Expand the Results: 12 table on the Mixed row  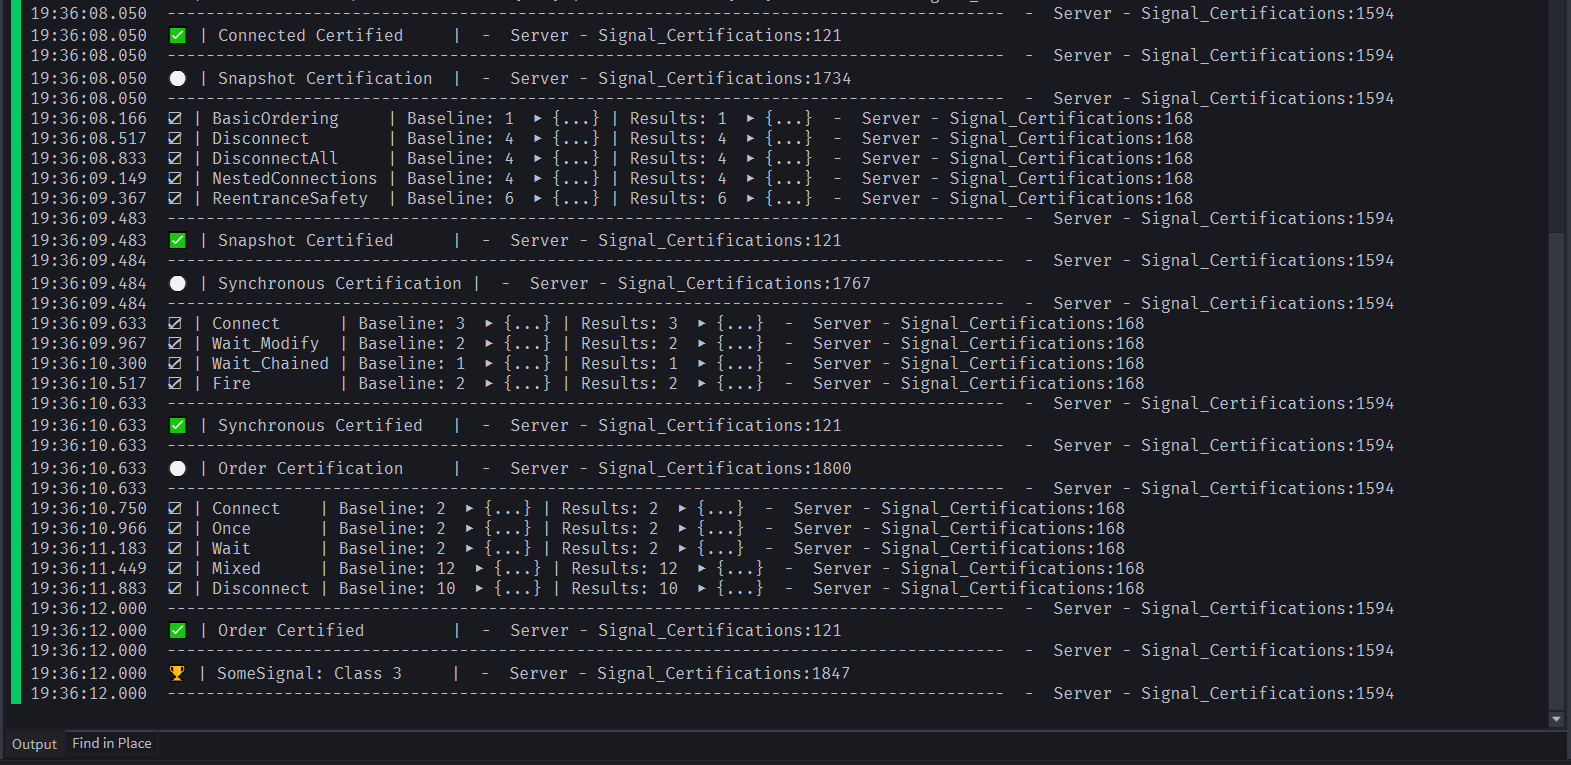click(x=702, y=568)
